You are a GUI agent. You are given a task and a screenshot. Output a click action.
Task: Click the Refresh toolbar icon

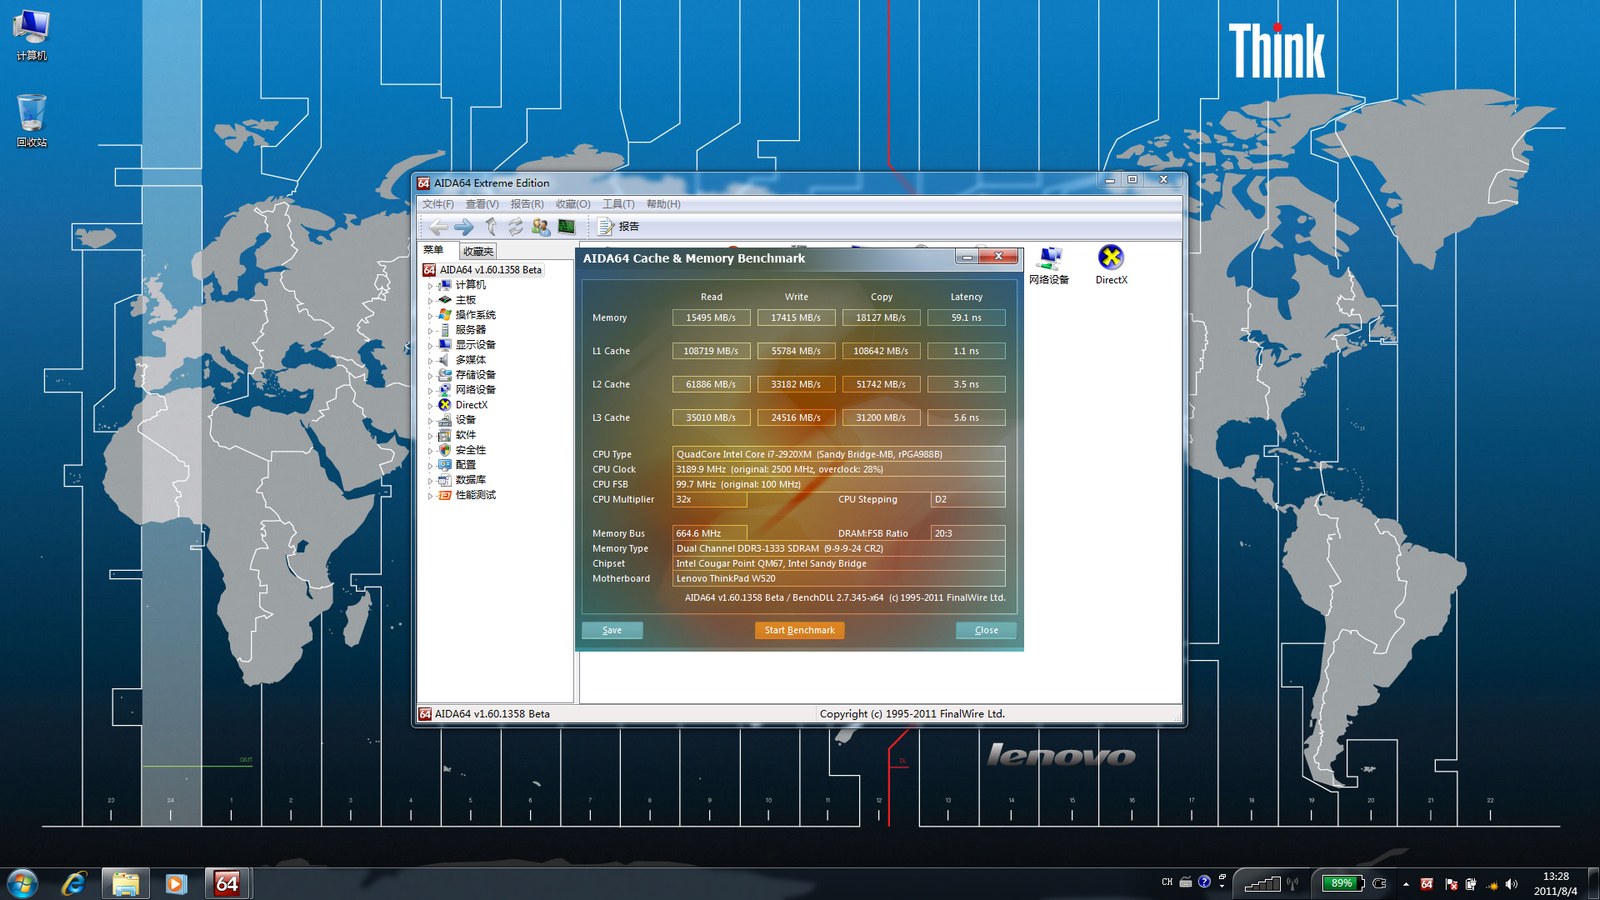[515, 227]
